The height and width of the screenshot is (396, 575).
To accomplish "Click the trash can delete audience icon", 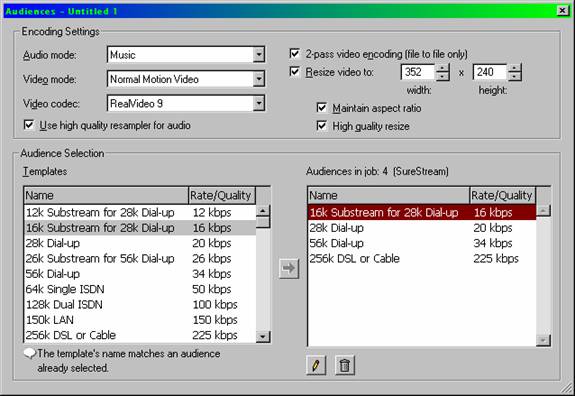I will 344,365.
